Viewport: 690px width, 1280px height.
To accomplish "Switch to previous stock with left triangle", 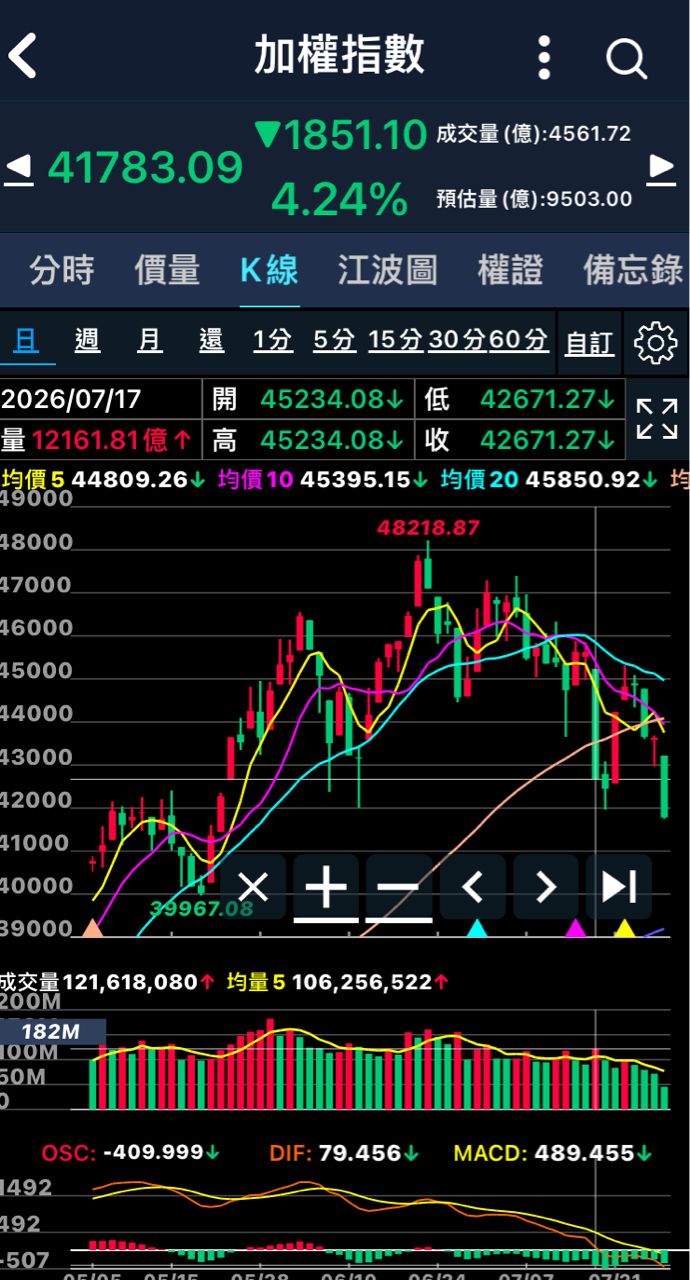I will pyautogui.click(x=18, y=169).
